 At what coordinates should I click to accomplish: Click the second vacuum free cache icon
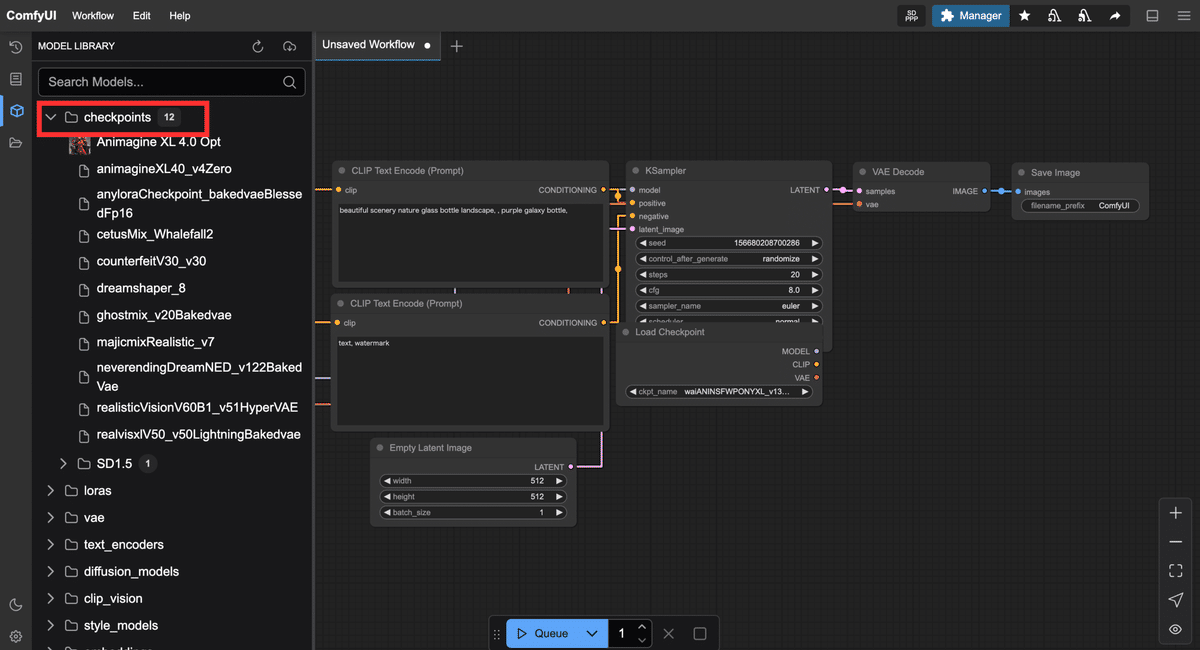tap(1085, 16)
